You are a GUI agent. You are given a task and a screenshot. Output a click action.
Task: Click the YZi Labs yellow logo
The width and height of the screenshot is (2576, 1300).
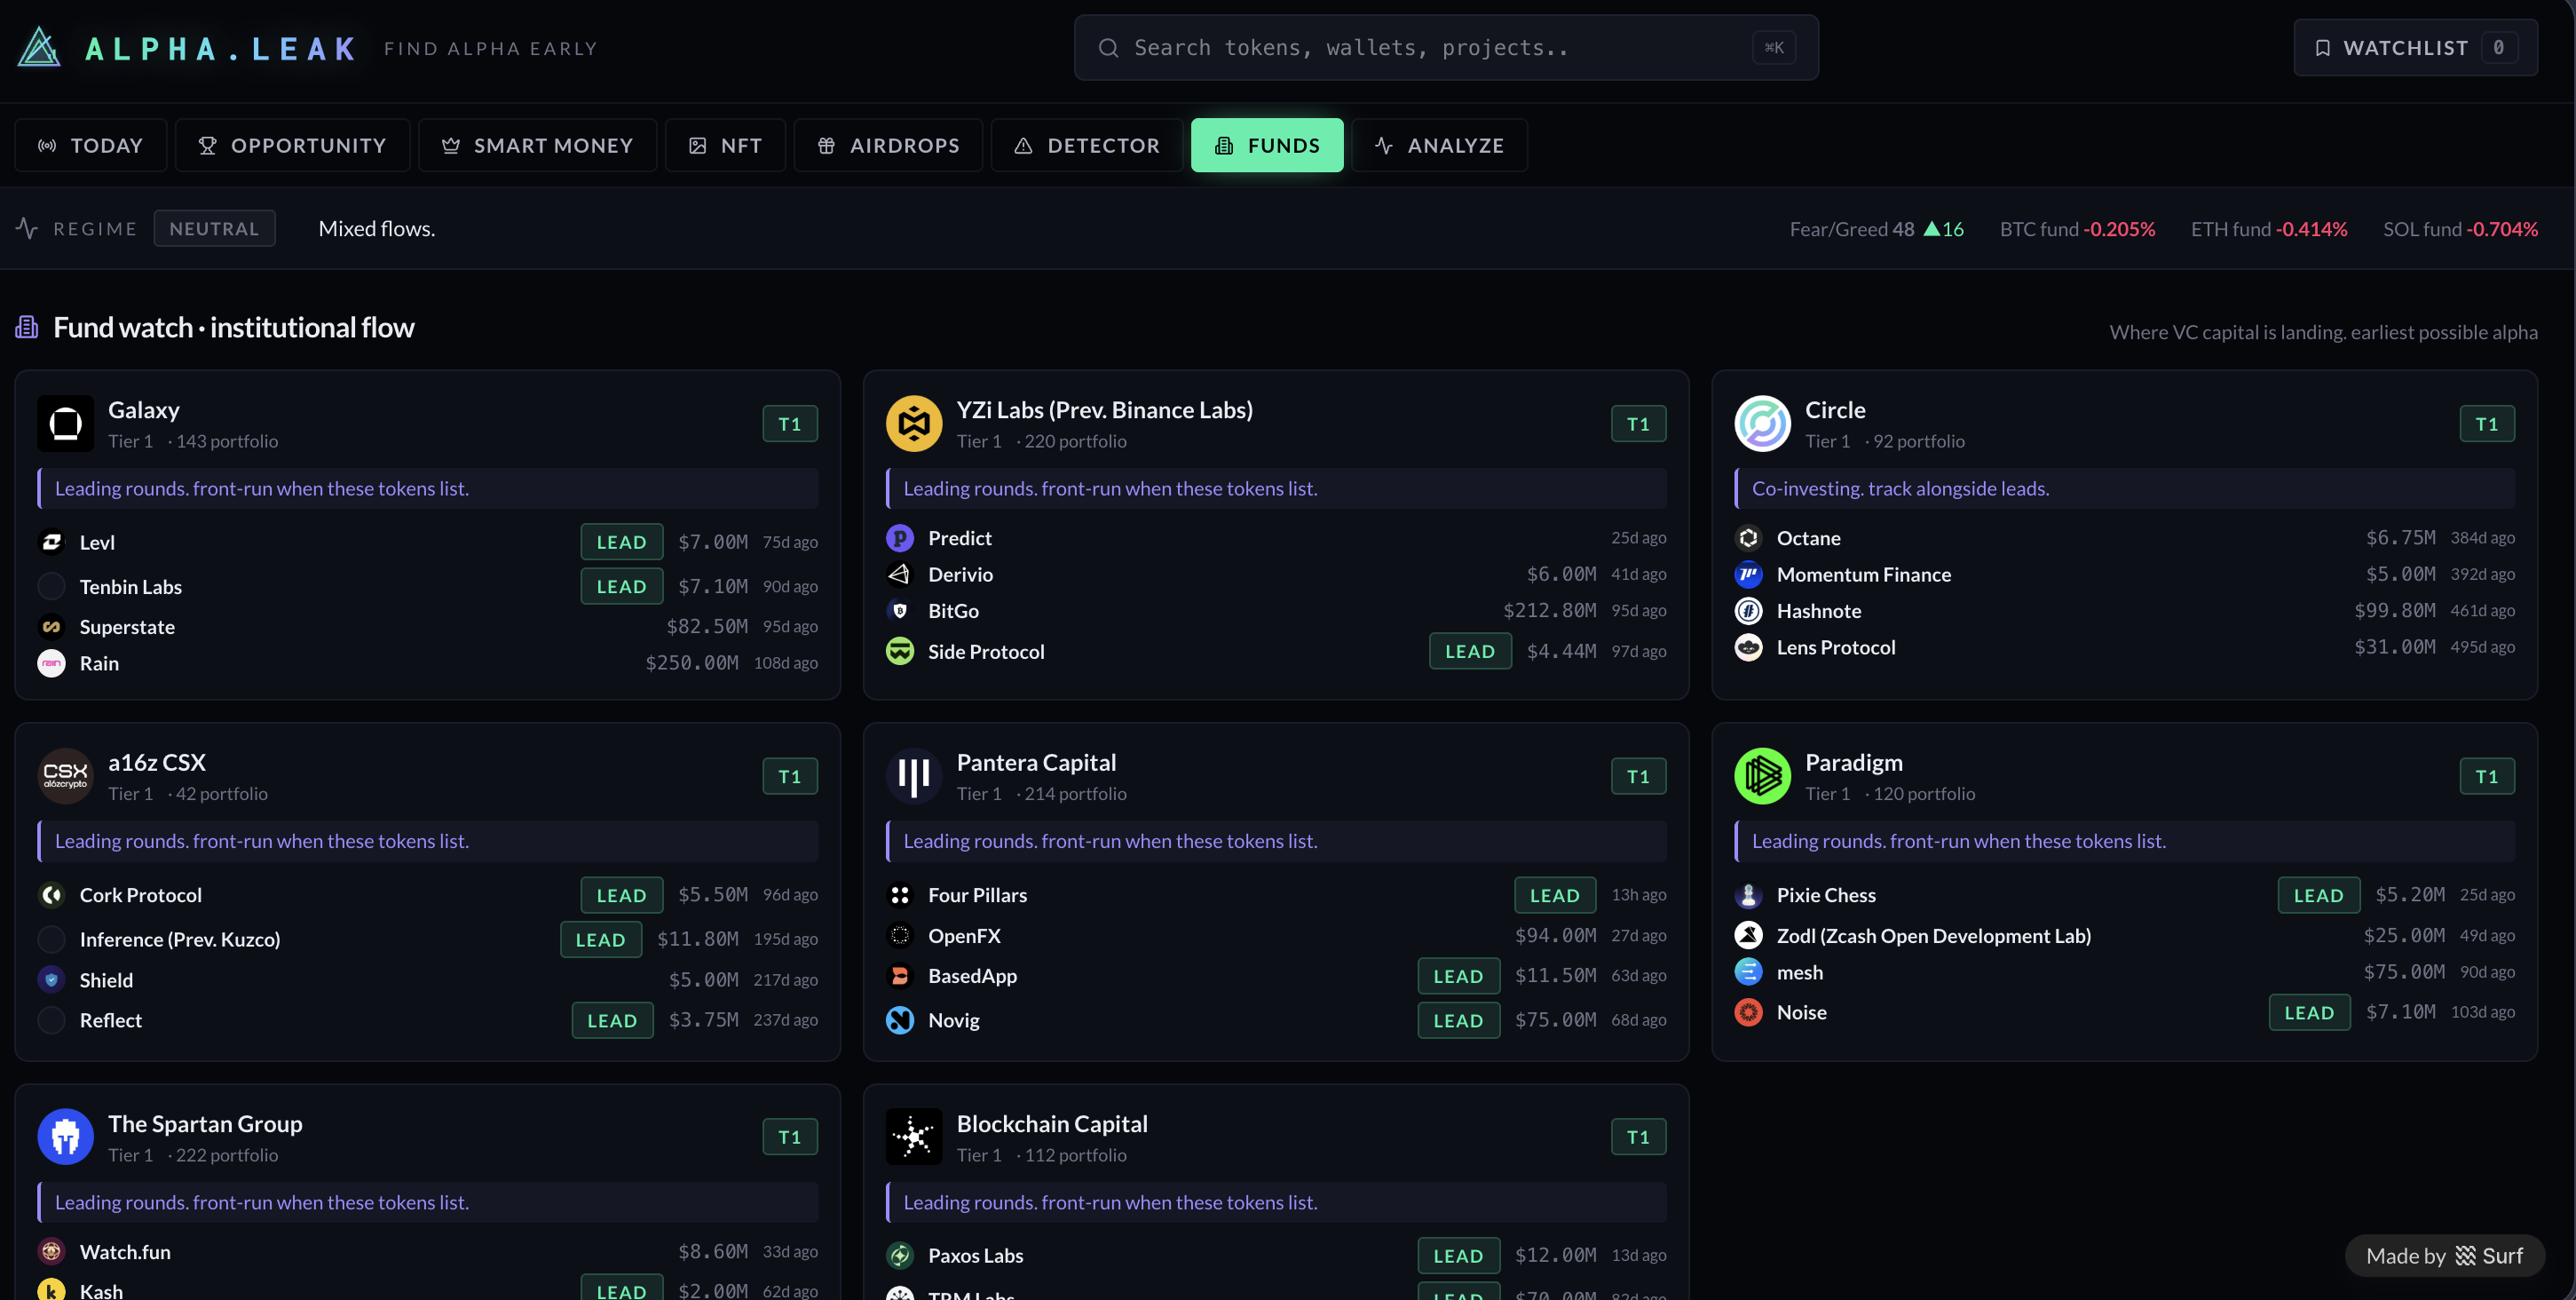(913, 423)
